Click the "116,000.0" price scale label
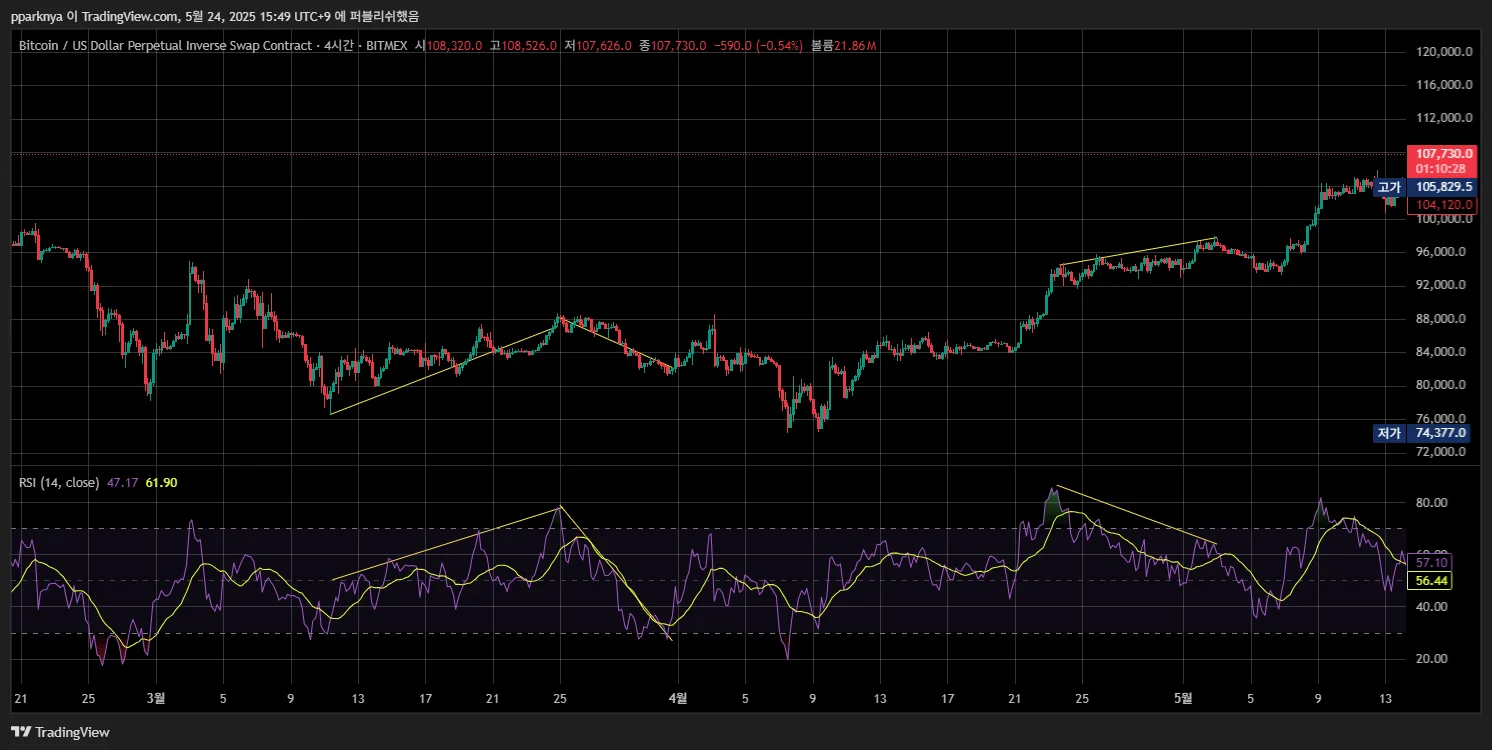Viewport: 1492px width, 750px height. point(1445,85)
